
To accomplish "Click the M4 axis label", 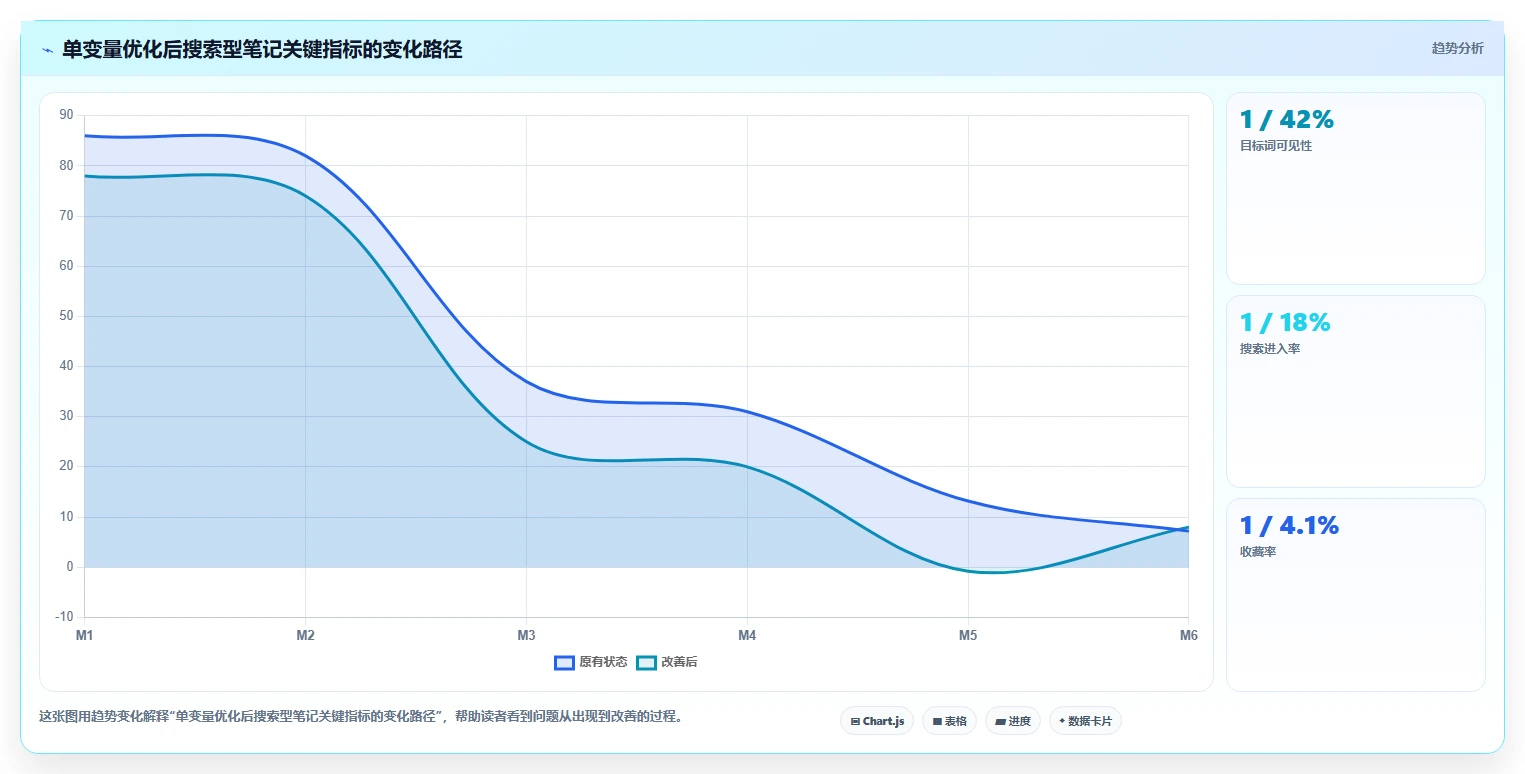I will coord(747,635).
